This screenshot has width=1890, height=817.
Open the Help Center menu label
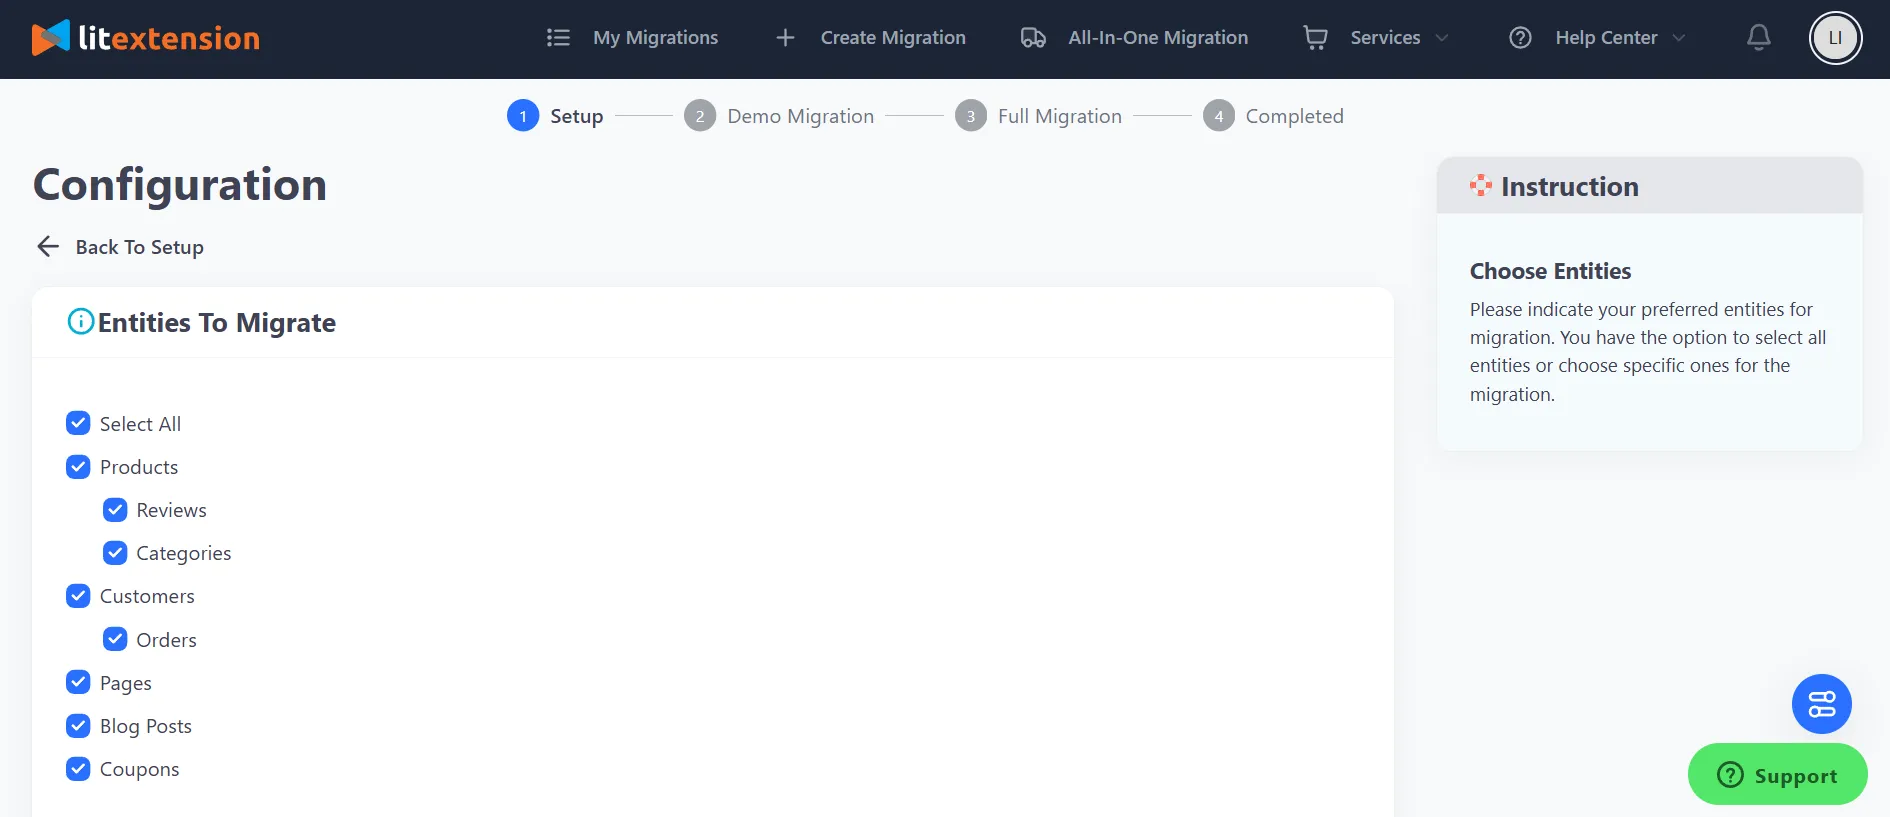1606,38
